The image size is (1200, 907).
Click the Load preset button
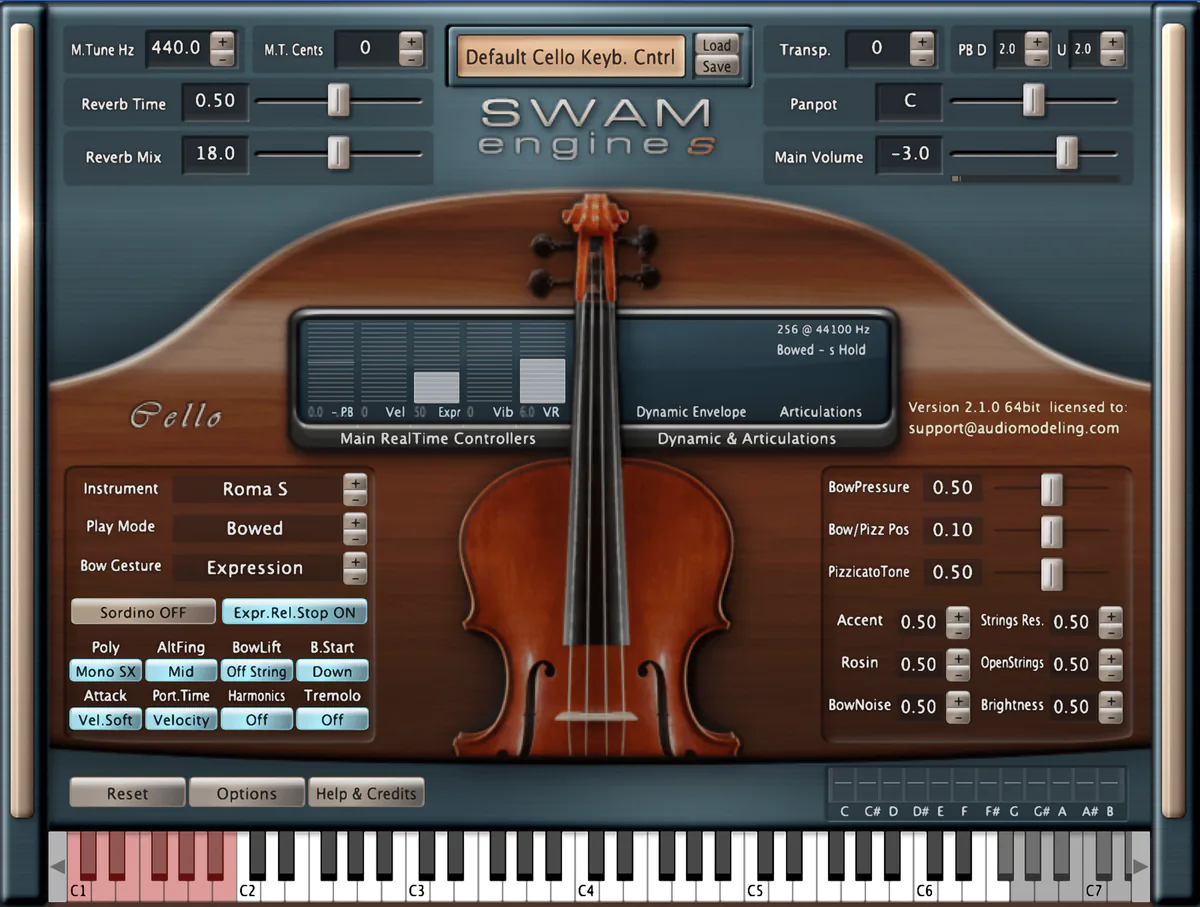[716, 45]
